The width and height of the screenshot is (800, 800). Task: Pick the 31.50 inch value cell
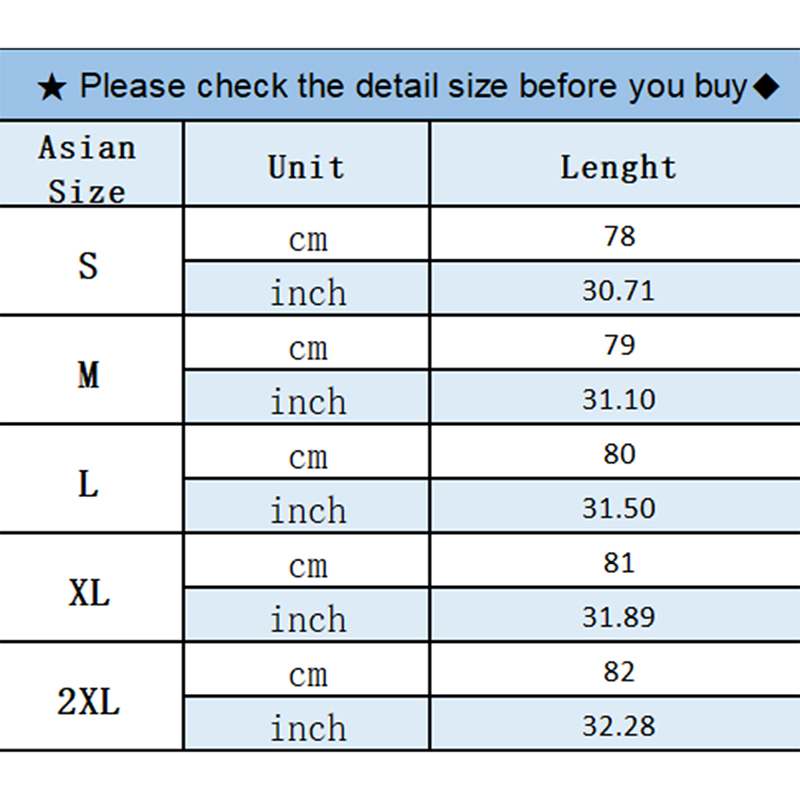tap(619, 509)
